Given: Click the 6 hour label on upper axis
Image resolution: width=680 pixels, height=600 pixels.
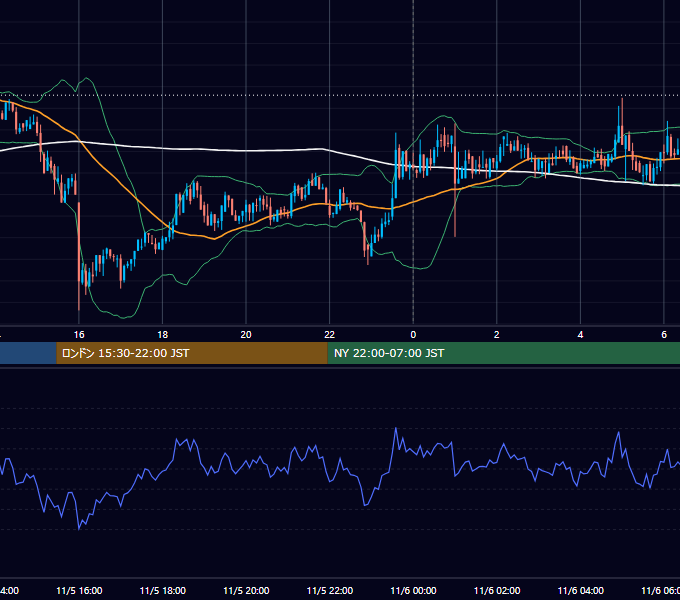Looking at the screenshot, I should click(664, 335).
